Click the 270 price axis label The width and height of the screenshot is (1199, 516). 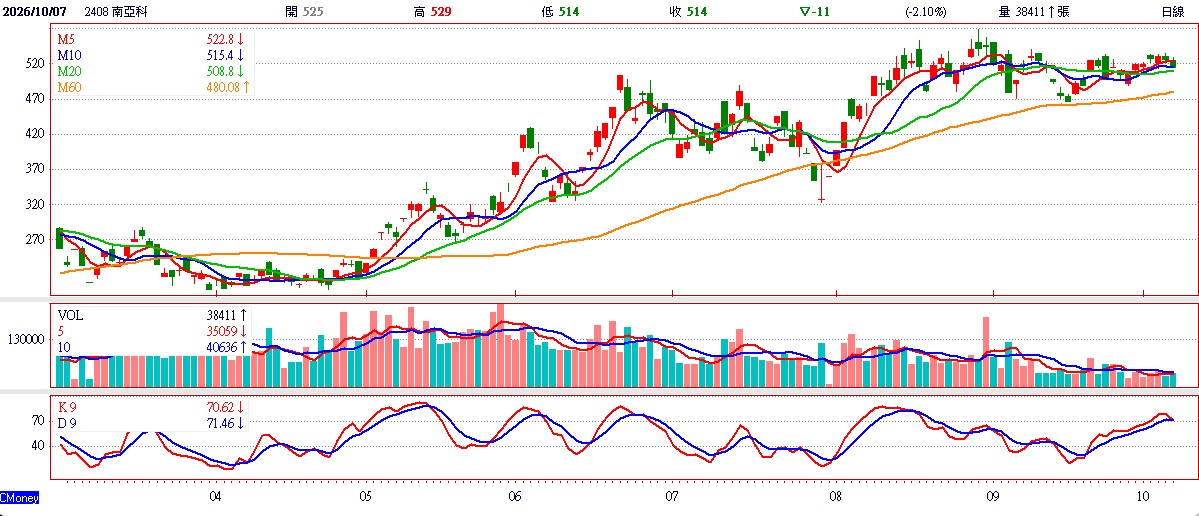pyautogui.click(x=37, y=239)
